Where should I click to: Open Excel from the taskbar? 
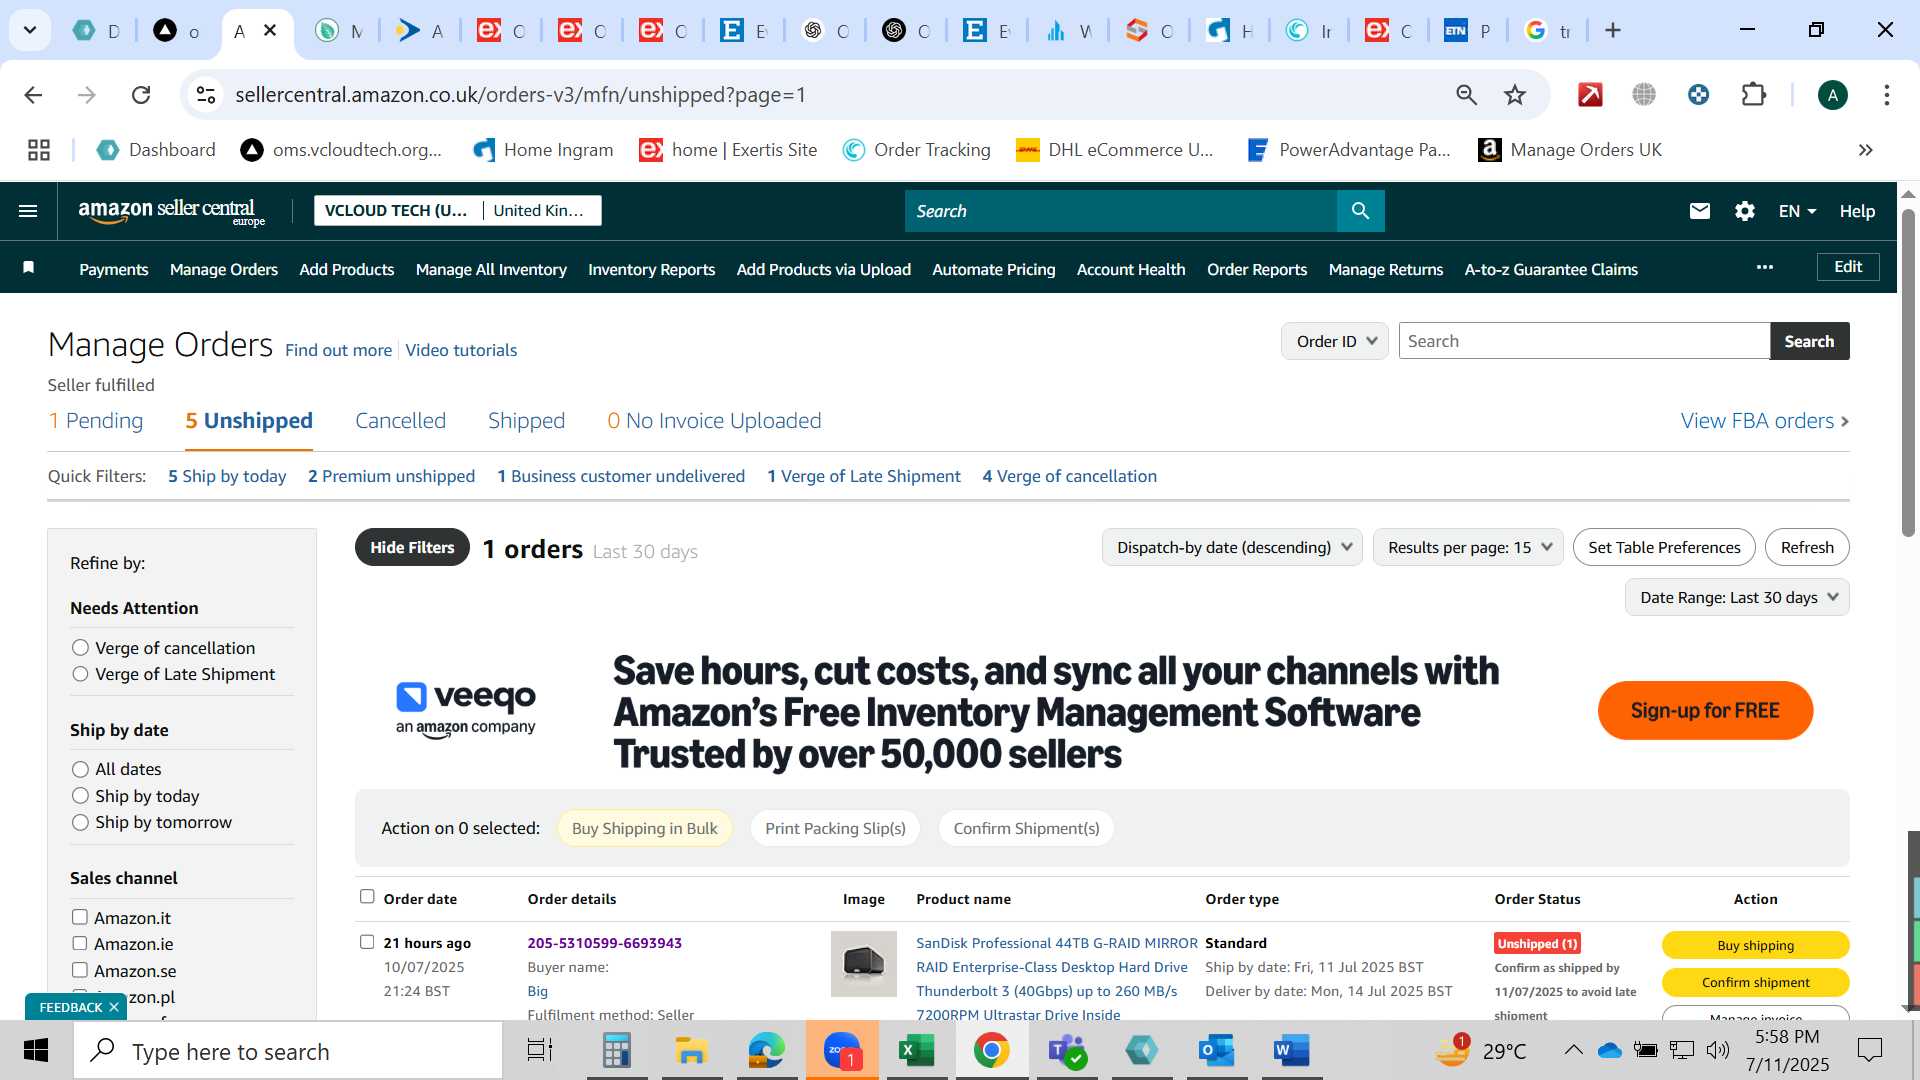coord(915,1051)
